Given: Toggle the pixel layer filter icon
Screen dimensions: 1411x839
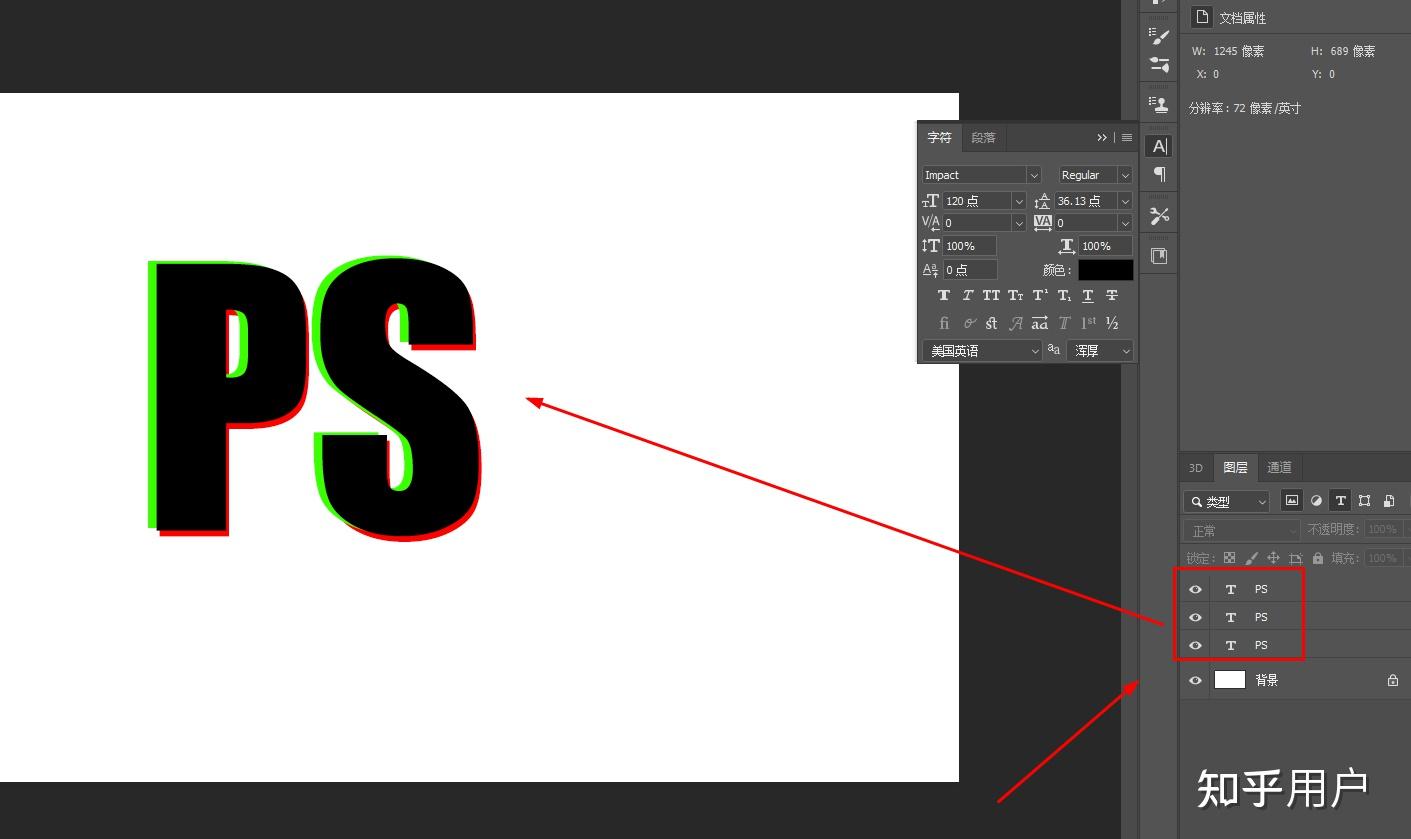Looking at the screenshot, I should tap(1292, 501).
